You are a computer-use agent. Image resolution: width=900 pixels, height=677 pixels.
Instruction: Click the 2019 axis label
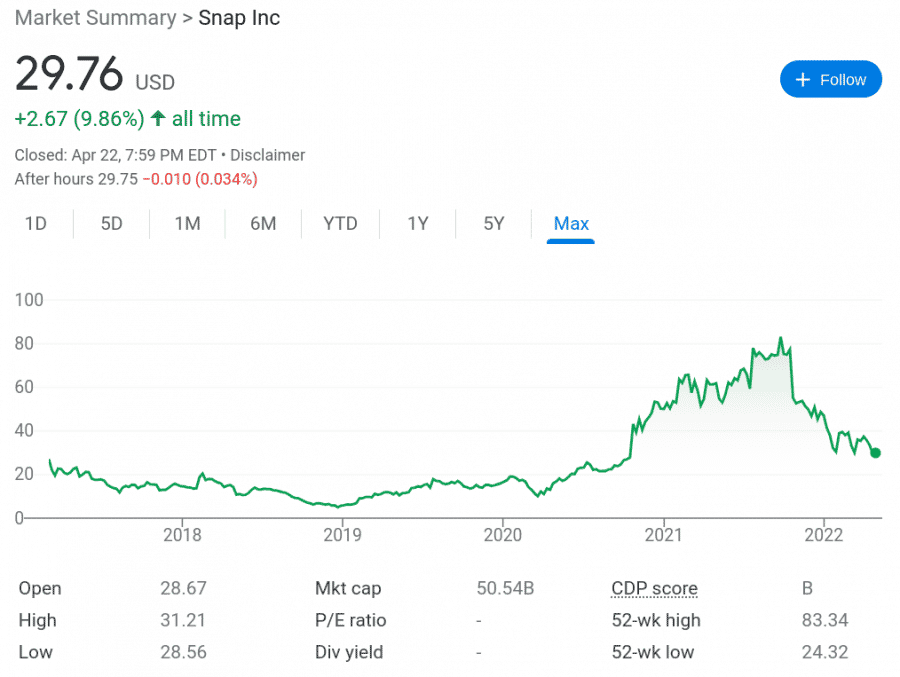342,535
